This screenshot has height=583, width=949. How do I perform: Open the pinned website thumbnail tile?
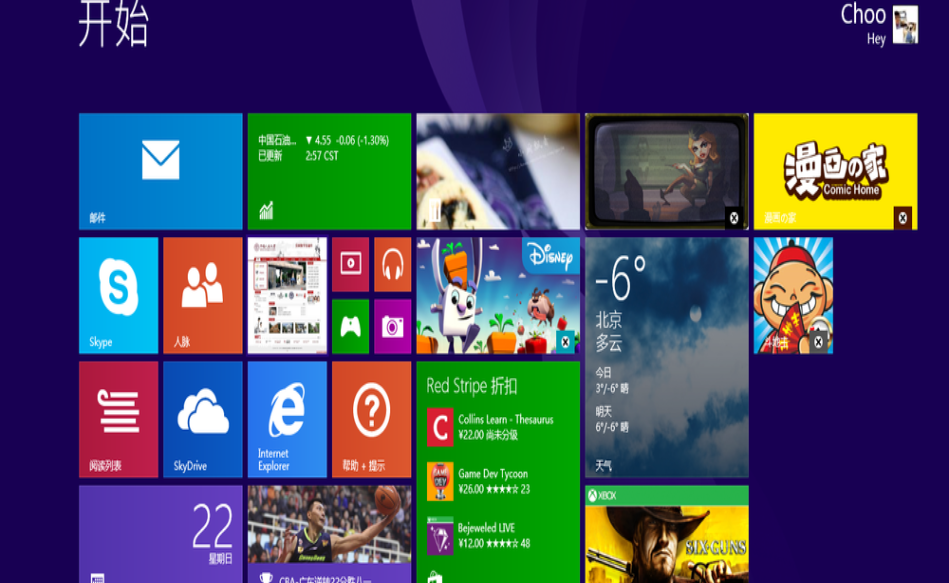pyautogui.click(x=287, y=295)
